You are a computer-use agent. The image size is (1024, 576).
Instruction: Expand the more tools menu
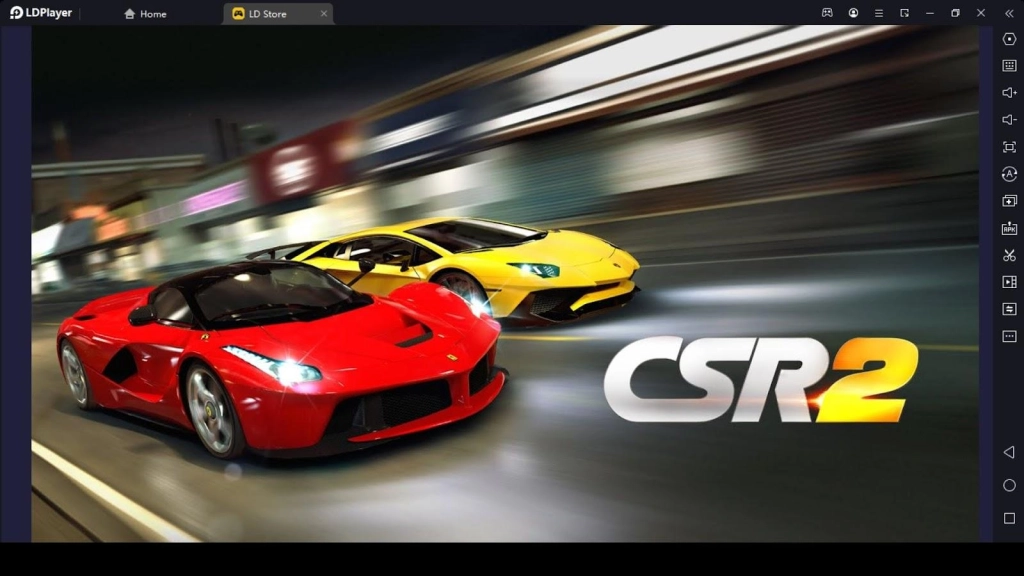click(x=1007, y=336)
